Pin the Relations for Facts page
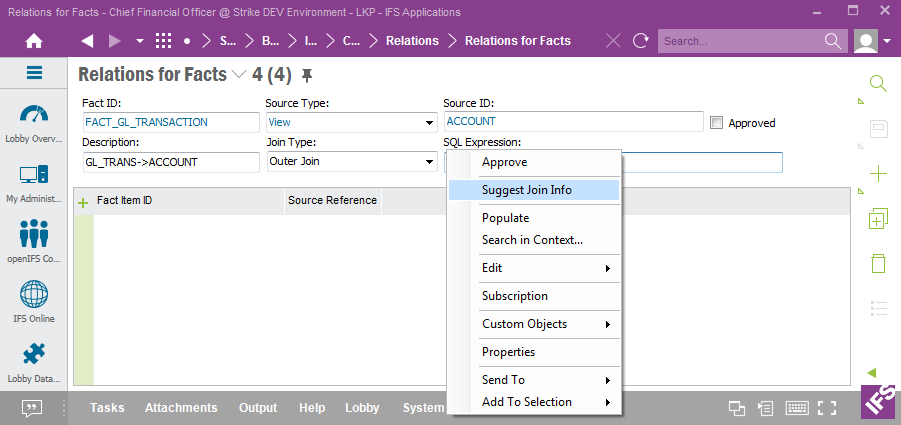Image resolution: width=901 pixels, height=425 pixels. (307, 75)
